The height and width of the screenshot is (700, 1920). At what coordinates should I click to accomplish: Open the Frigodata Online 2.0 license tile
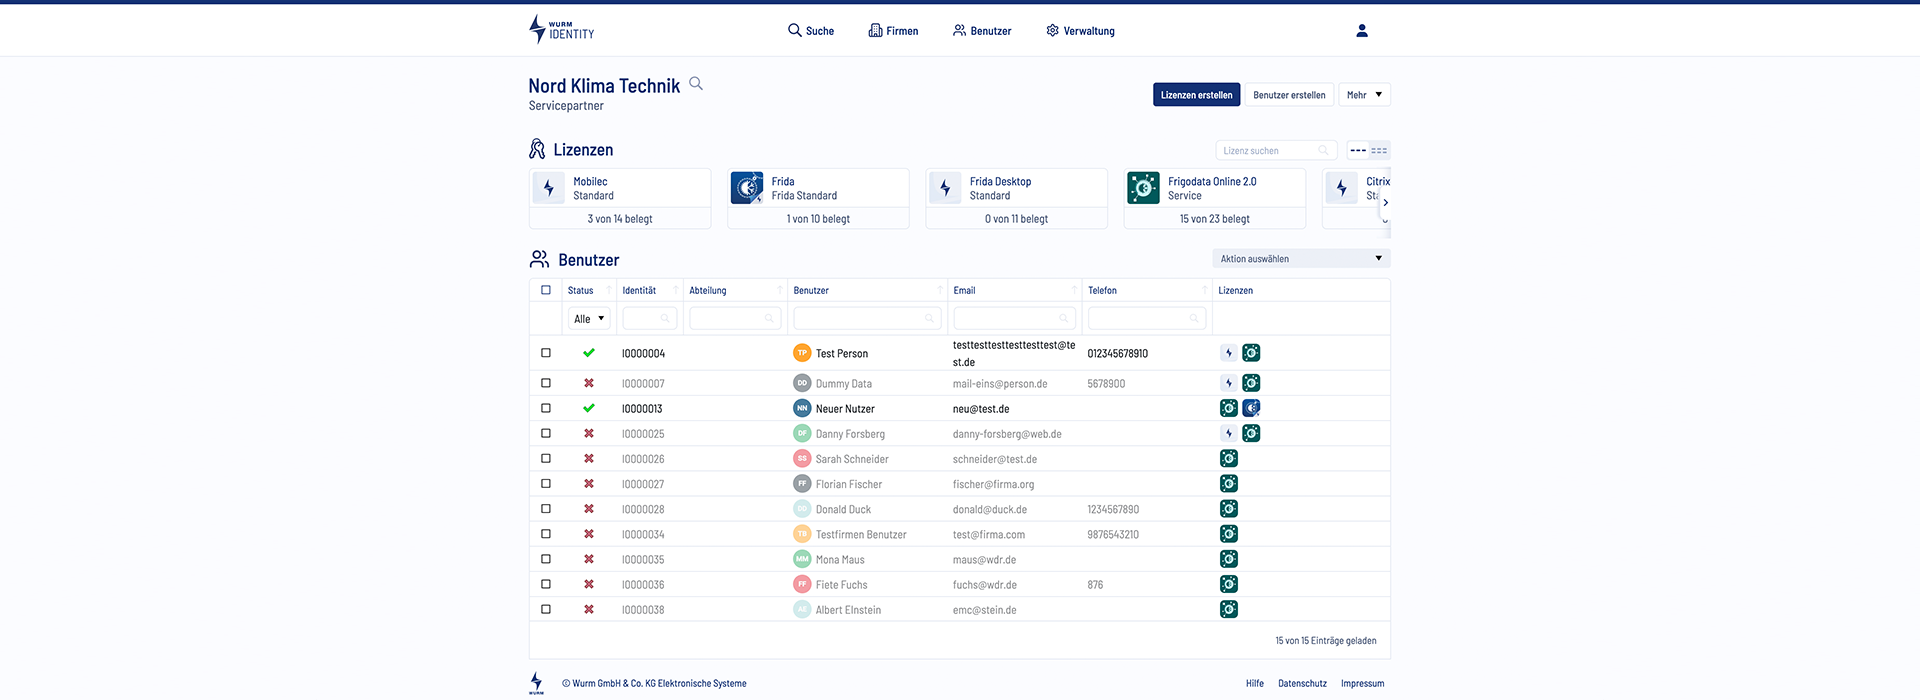click(1214, 198)
